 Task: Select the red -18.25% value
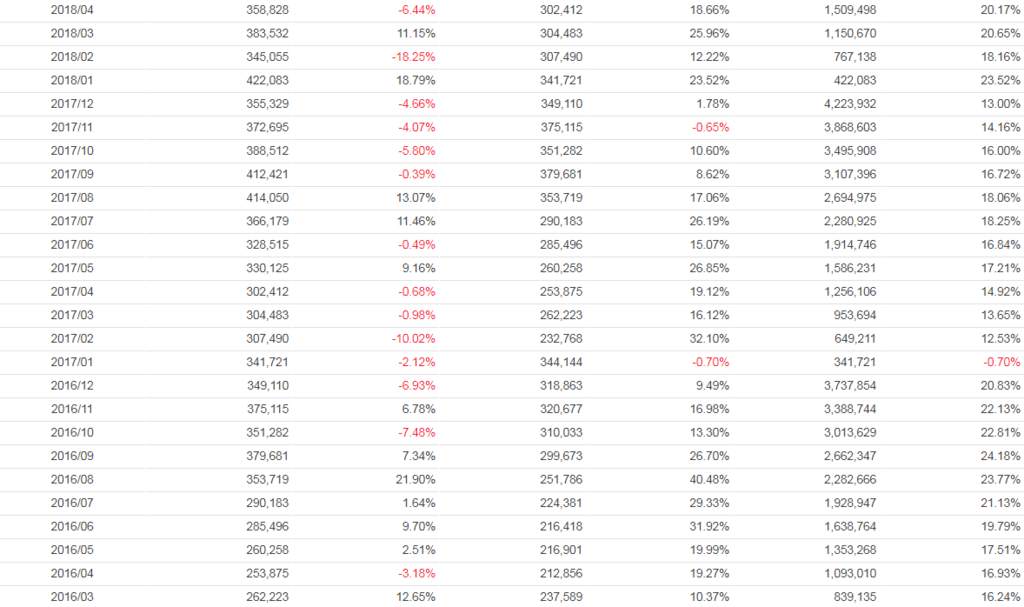[x=414, y=57]
